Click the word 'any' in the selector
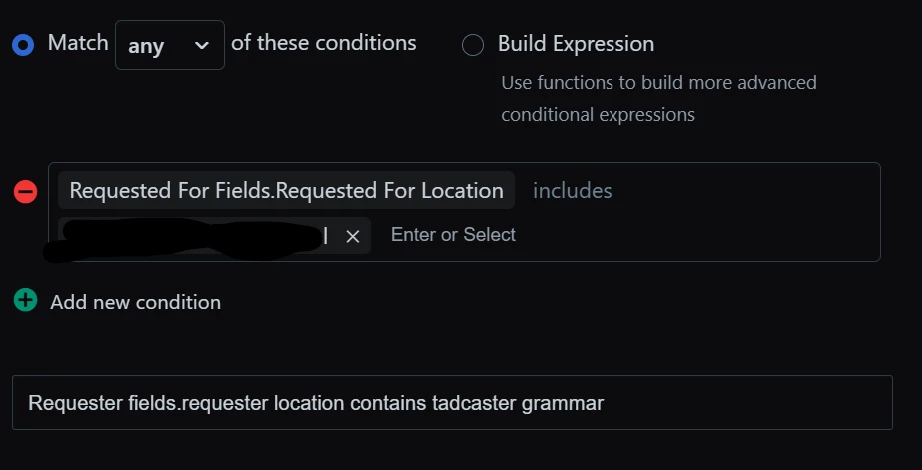 (146, 46)
